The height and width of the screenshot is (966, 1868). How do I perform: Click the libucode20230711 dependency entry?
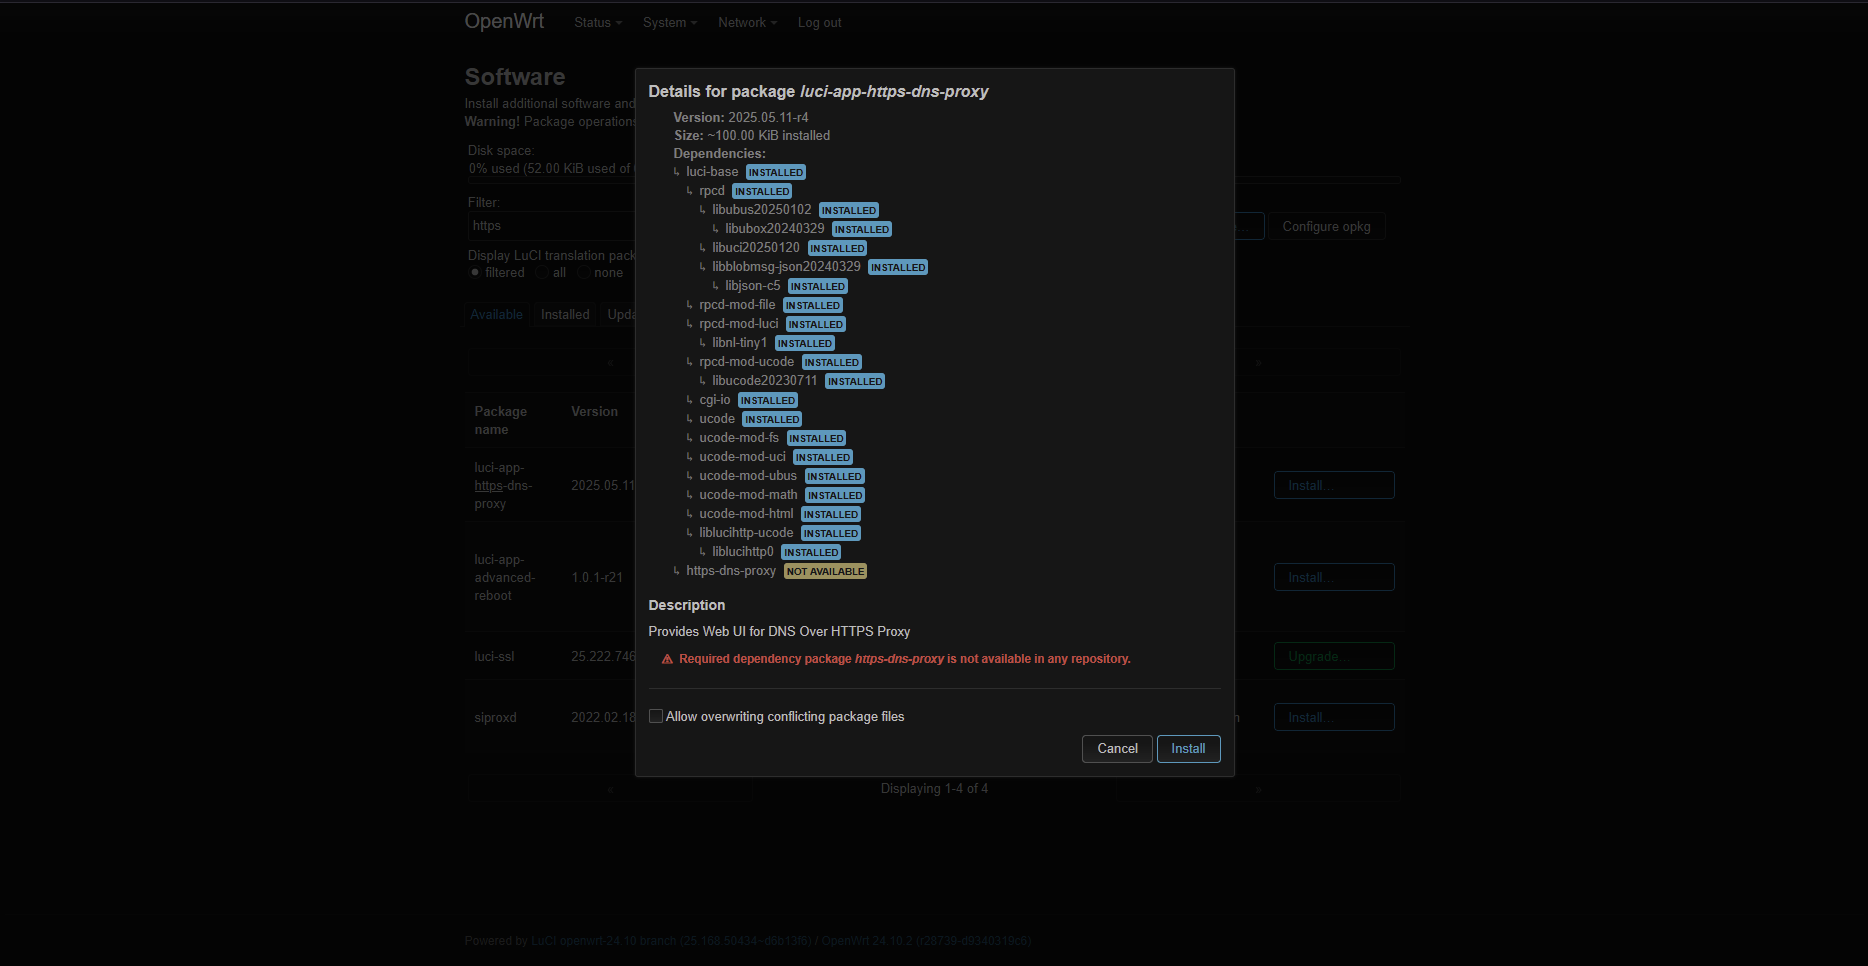[765, 381]
